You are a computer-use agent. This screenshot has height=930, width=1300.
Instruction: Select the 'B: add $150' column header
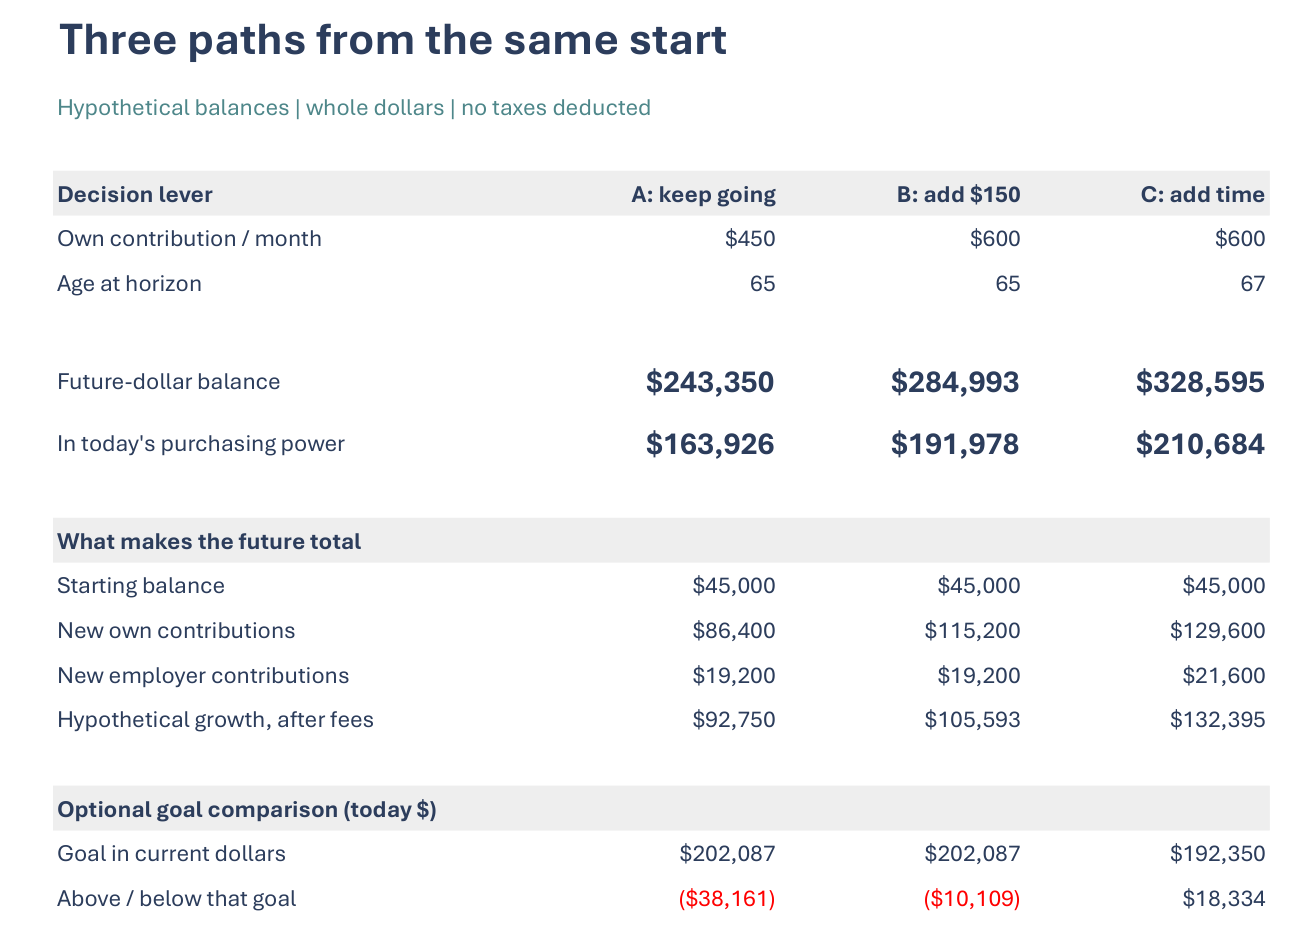coord(958,194)
